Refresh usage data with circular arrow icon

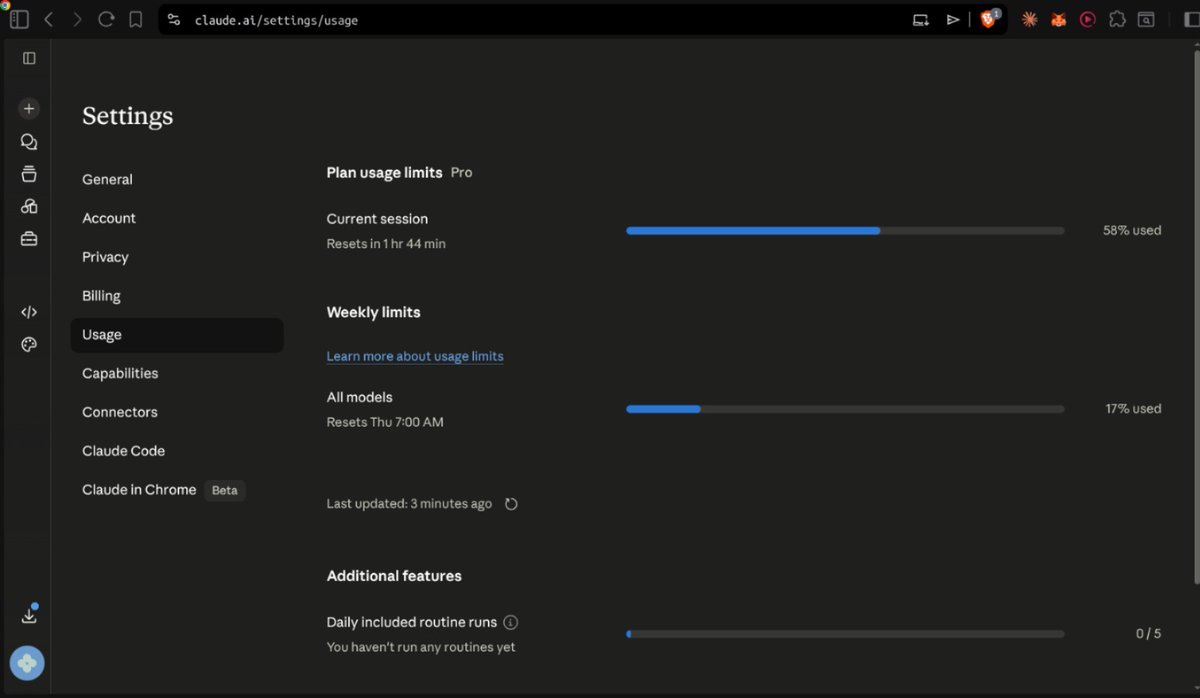(x=511, y=504)
